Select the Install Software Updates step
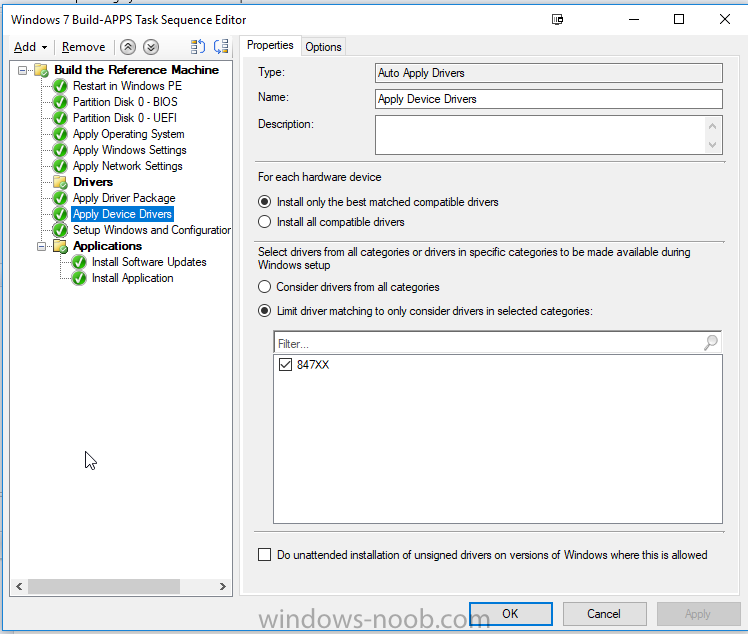748x634 pixels. point(149,262)
